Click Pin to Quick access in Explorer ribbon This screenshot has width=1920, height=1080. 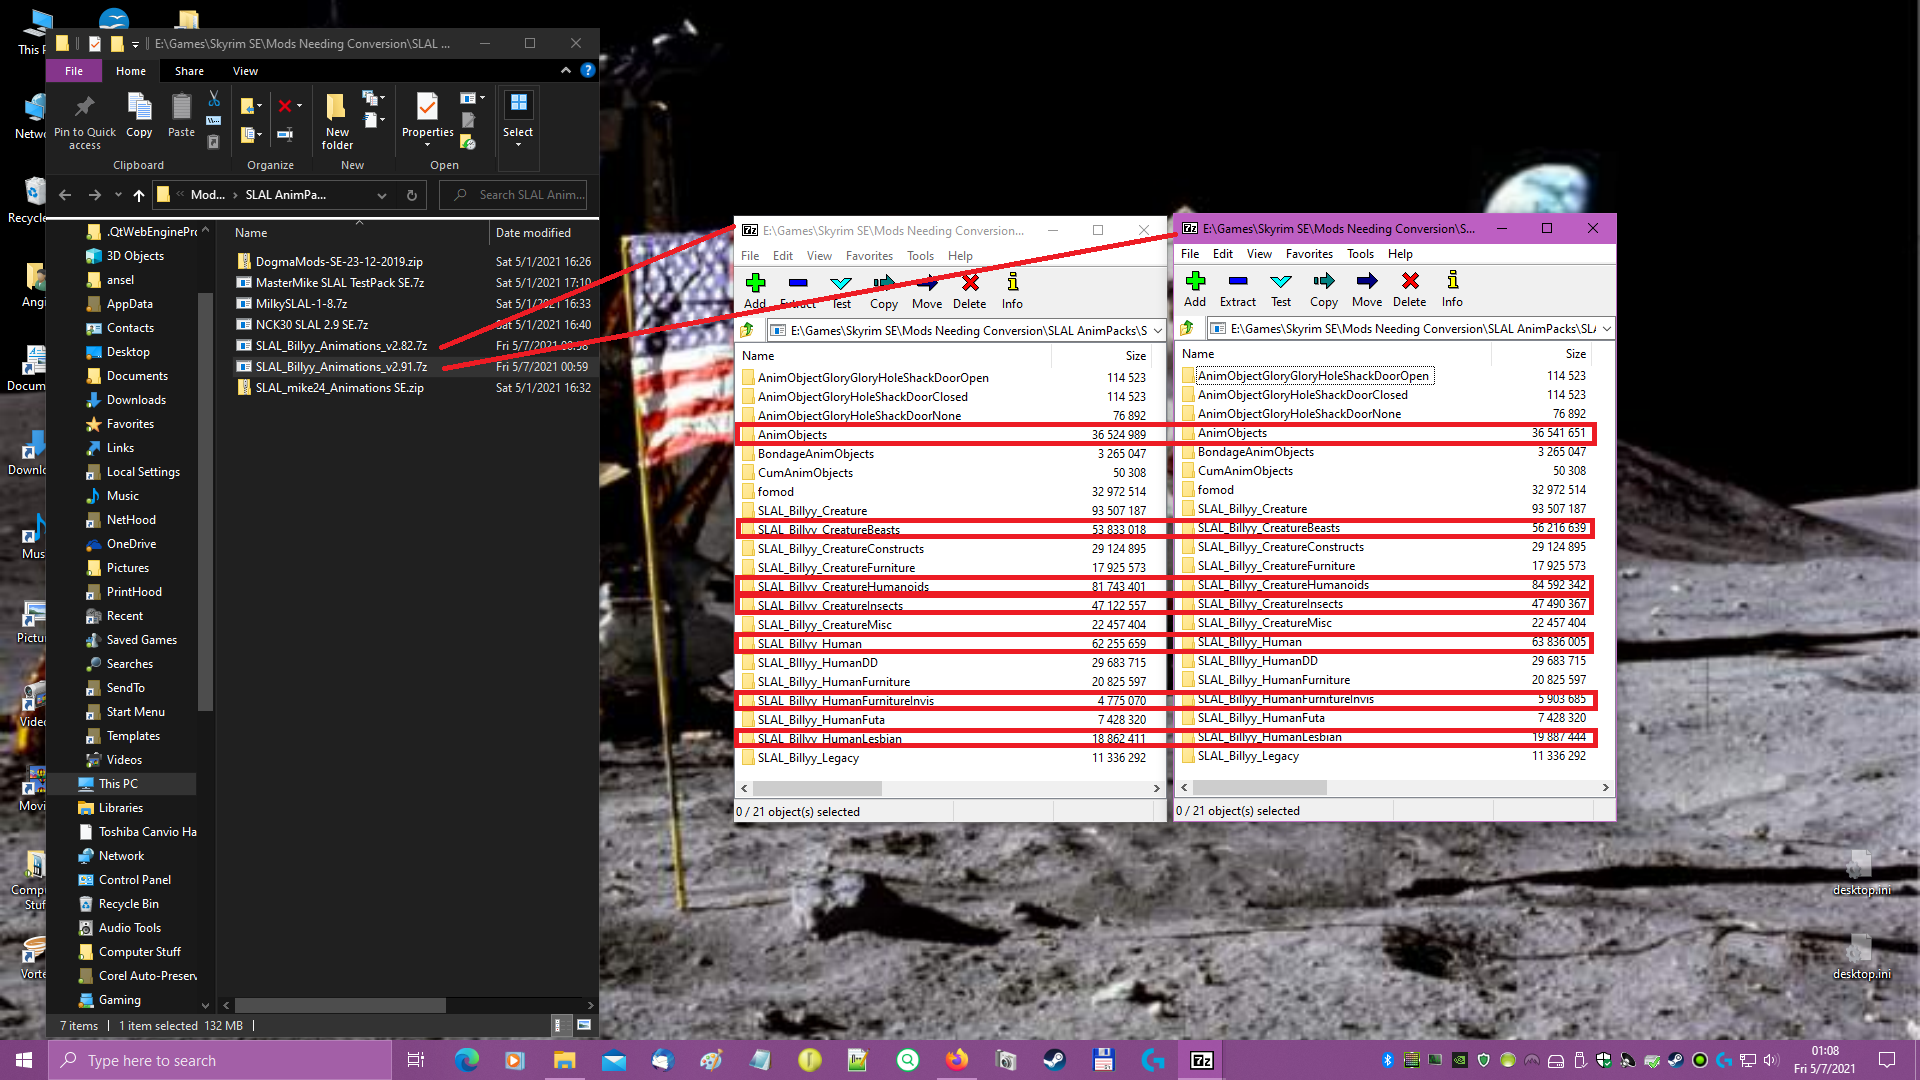pos(85,122)
